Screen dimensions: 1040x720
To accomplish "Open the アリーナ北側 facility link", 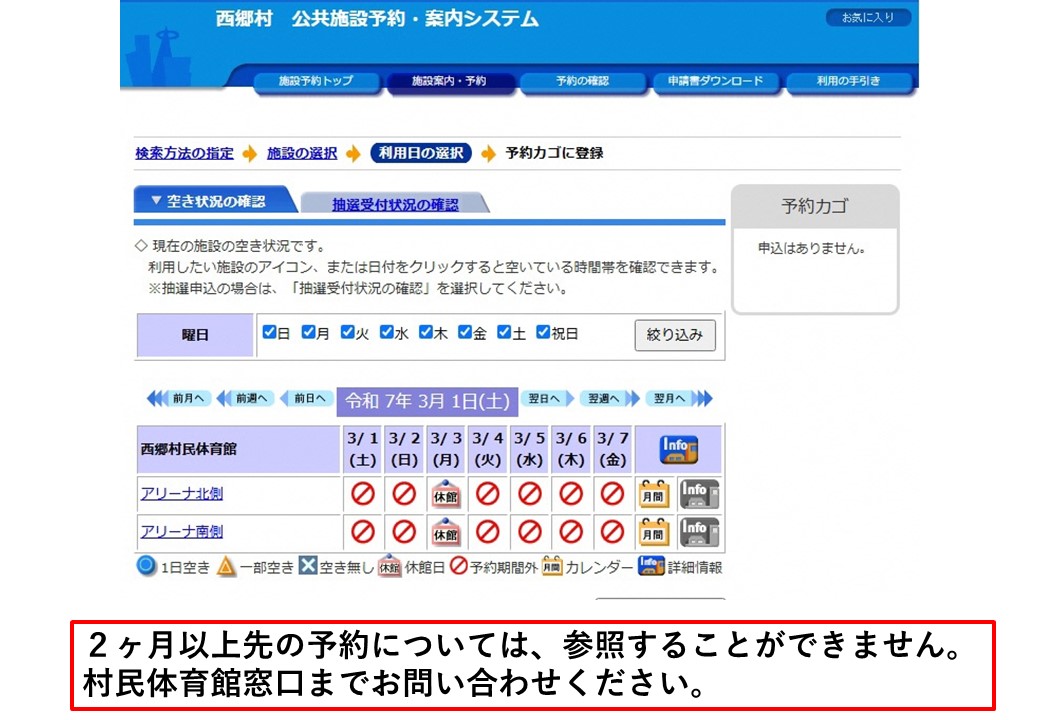I will pos(182,494).
